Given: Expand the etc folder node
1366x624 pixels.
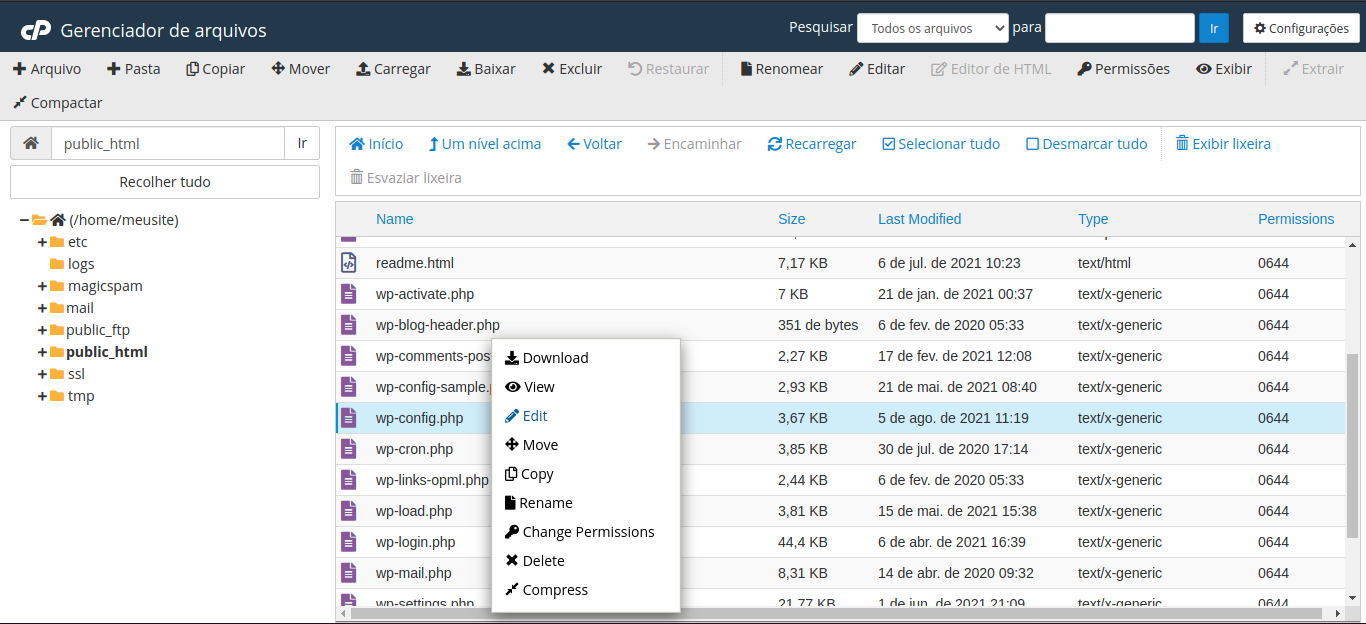Looking at the screenshot, I should [x=42, y=242].
